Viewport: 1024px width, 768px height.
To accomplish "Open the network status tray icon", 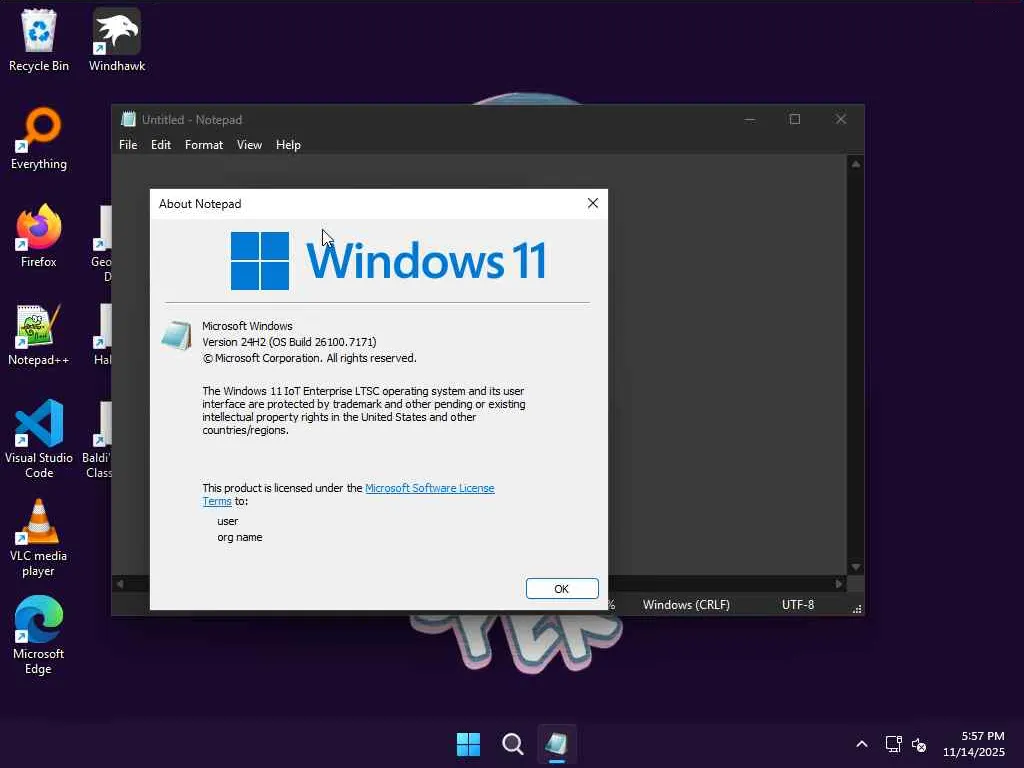I will [x=893, y=744].
